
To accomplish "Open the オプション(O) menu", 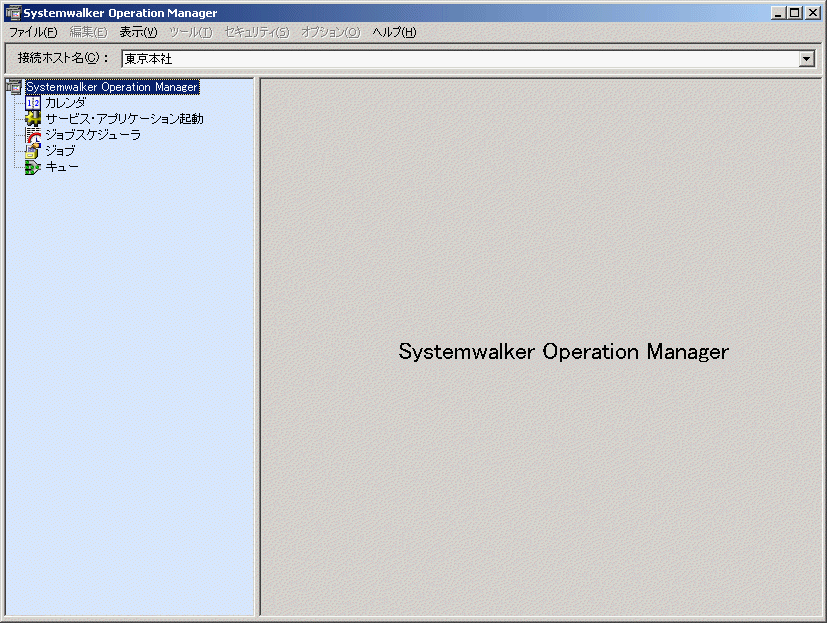I will 331,32.
